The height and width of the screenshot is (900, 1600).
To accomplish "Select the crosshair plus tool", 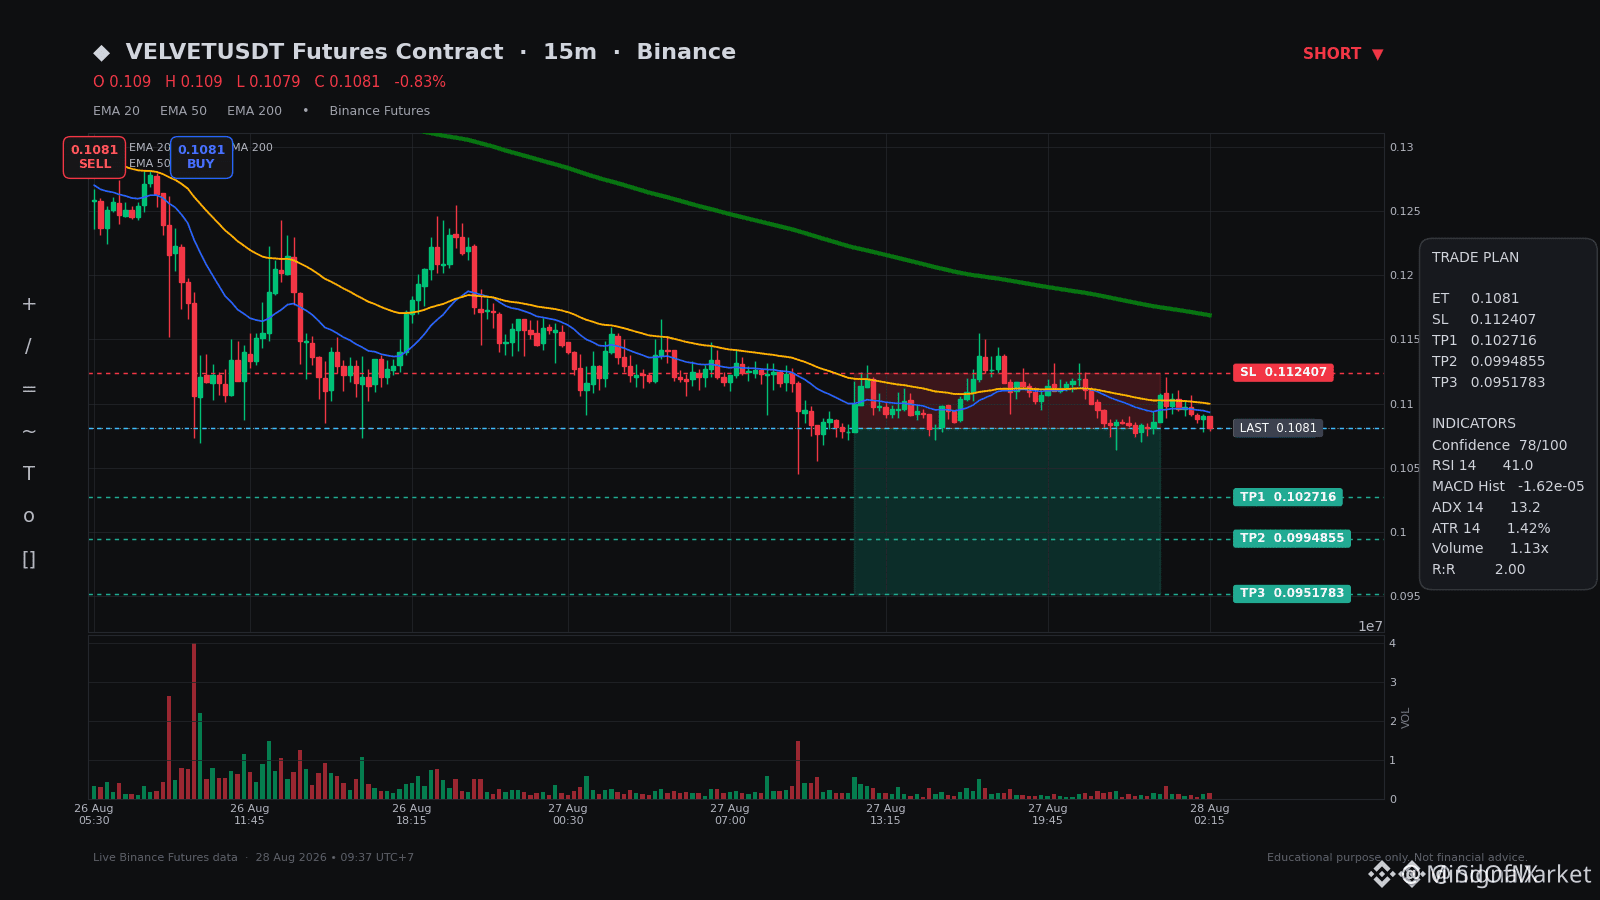I will pos(29,304).
